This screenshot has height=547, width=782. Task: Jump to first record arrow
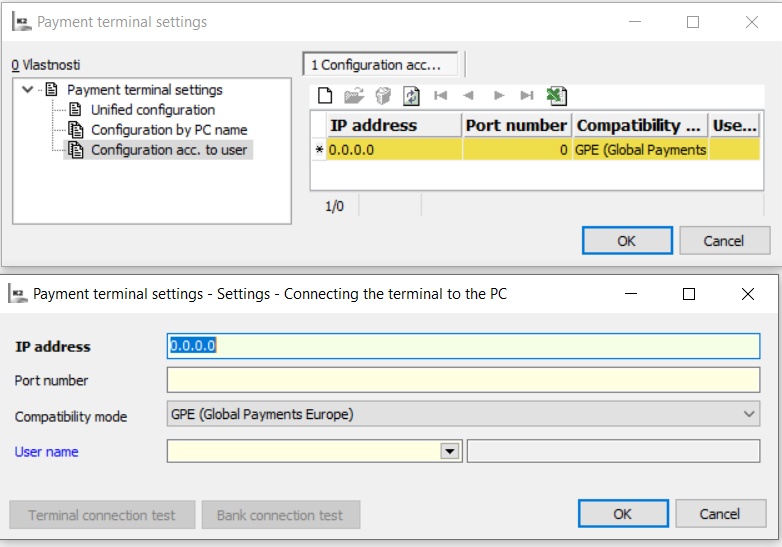(x=441, y=96)
